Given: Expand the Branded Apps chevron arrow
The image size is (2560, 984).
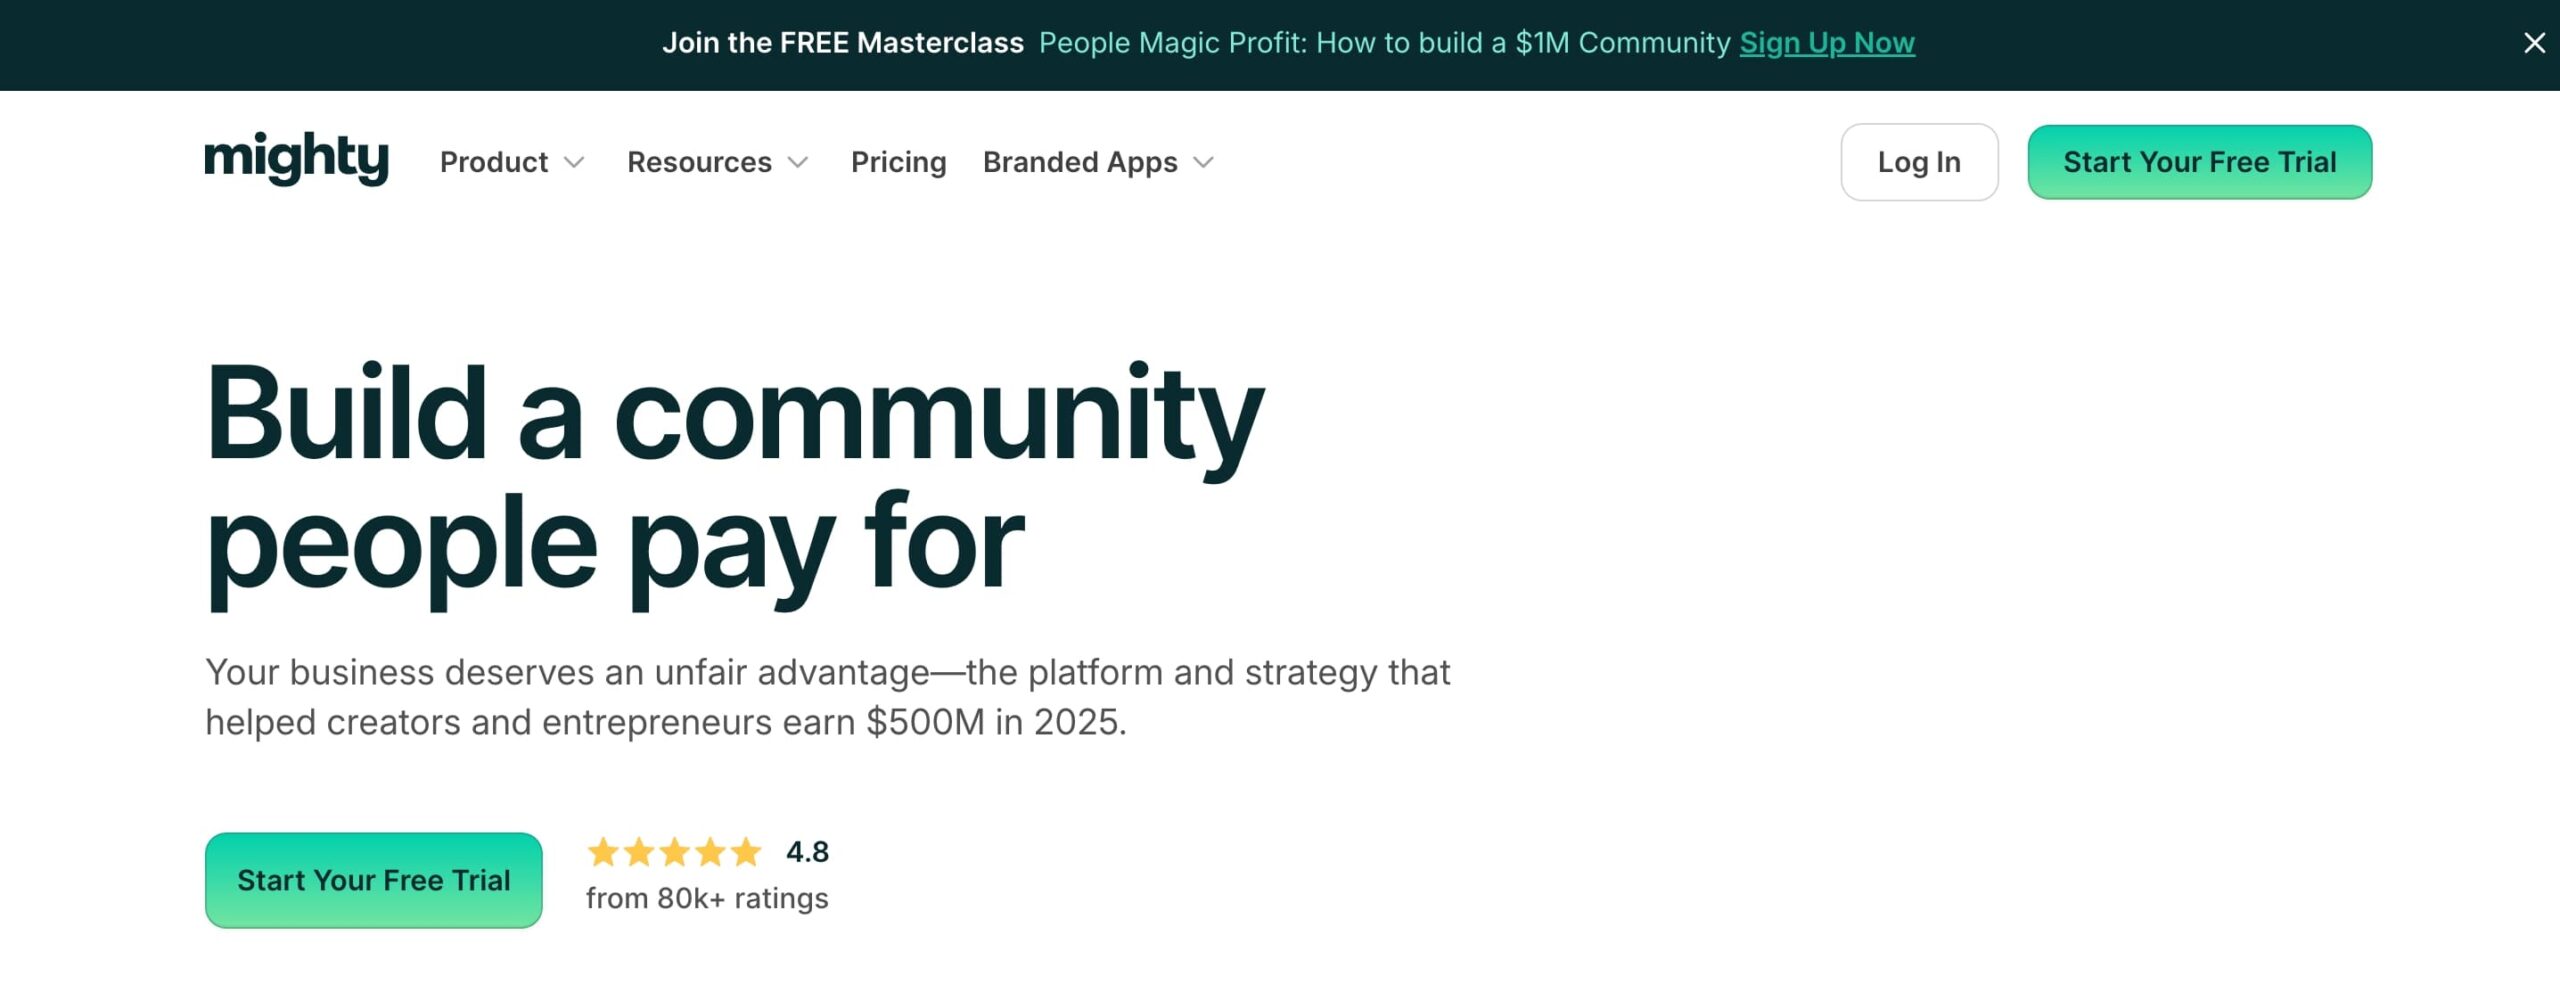Looking at the screenshot, I should 1204,162.
